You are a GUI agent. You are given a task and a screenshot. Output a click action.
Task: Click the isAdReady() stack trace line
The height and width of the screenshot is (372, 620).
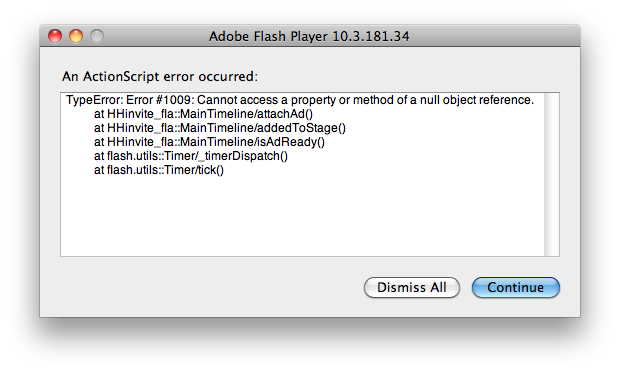[209, 142]
